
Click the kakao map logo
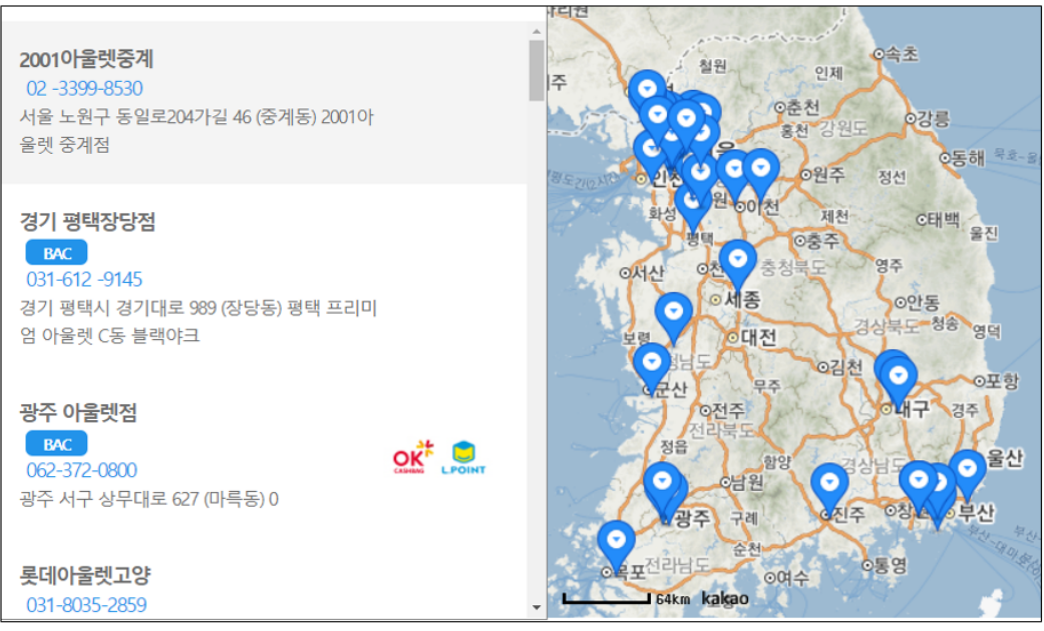pos(724,598)
